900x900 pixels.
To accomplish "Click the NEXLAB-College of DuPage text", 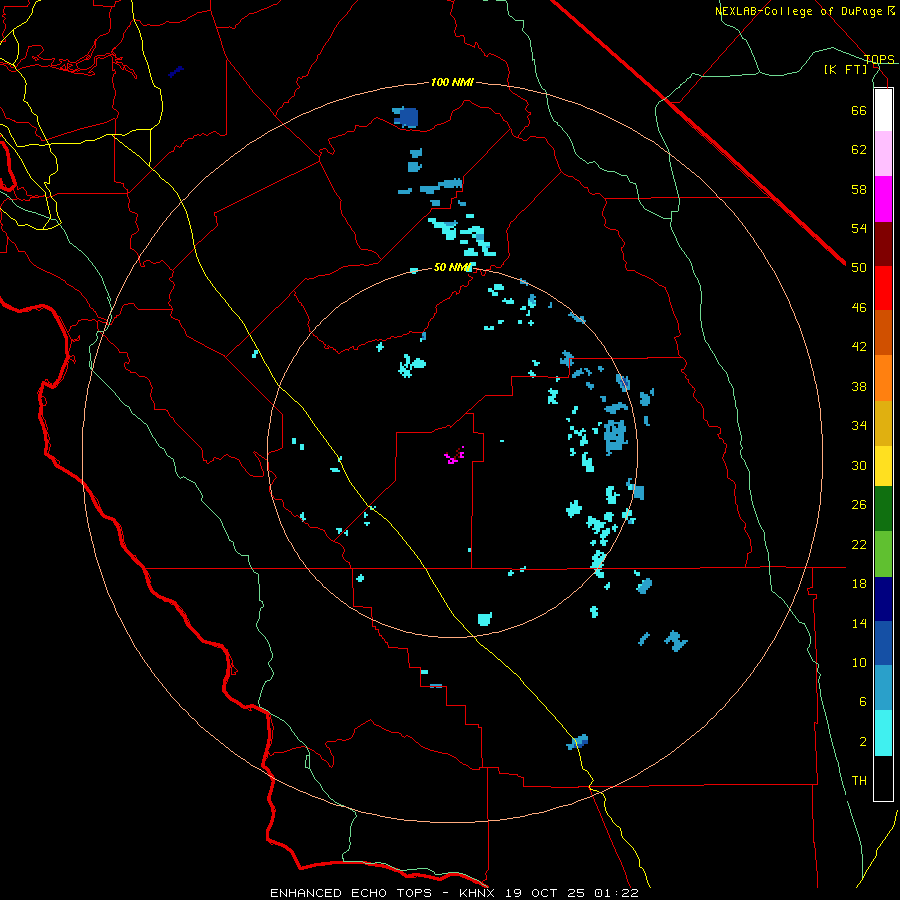I will (x=798, y=11).
